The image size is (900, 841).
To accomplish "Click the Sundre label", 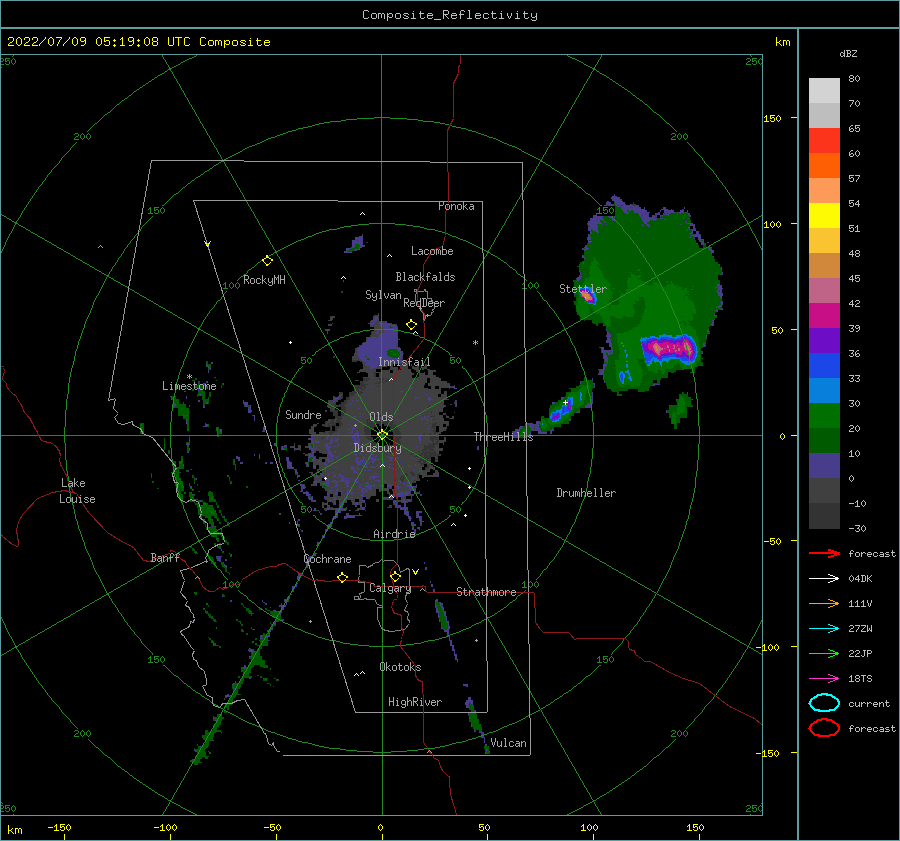I will [303, 414].
